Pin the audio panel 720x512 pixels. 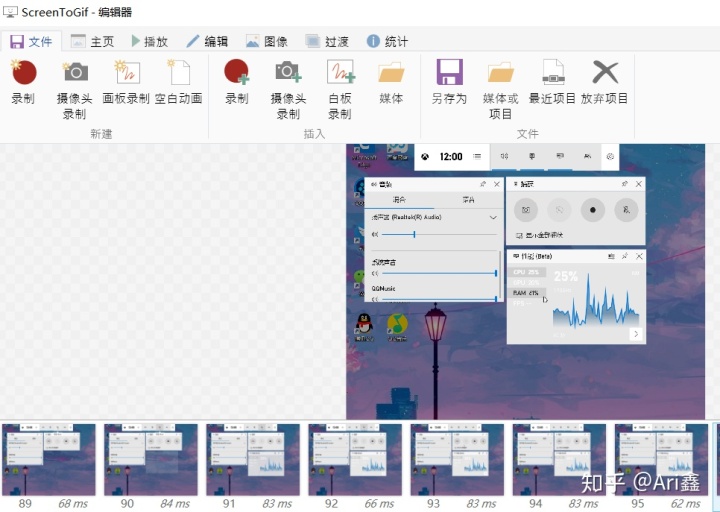pyautogui.click(x=483, y=184)
